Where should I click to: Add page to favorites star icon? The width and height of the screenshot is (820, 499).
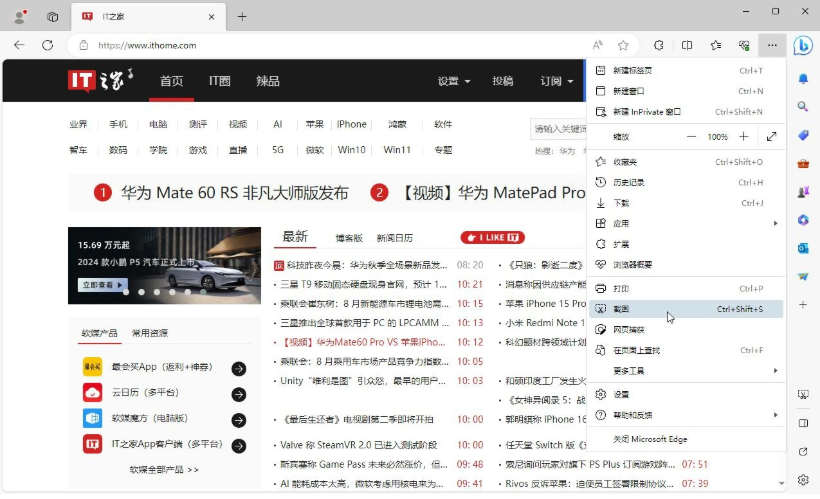[x=623, y=45]
